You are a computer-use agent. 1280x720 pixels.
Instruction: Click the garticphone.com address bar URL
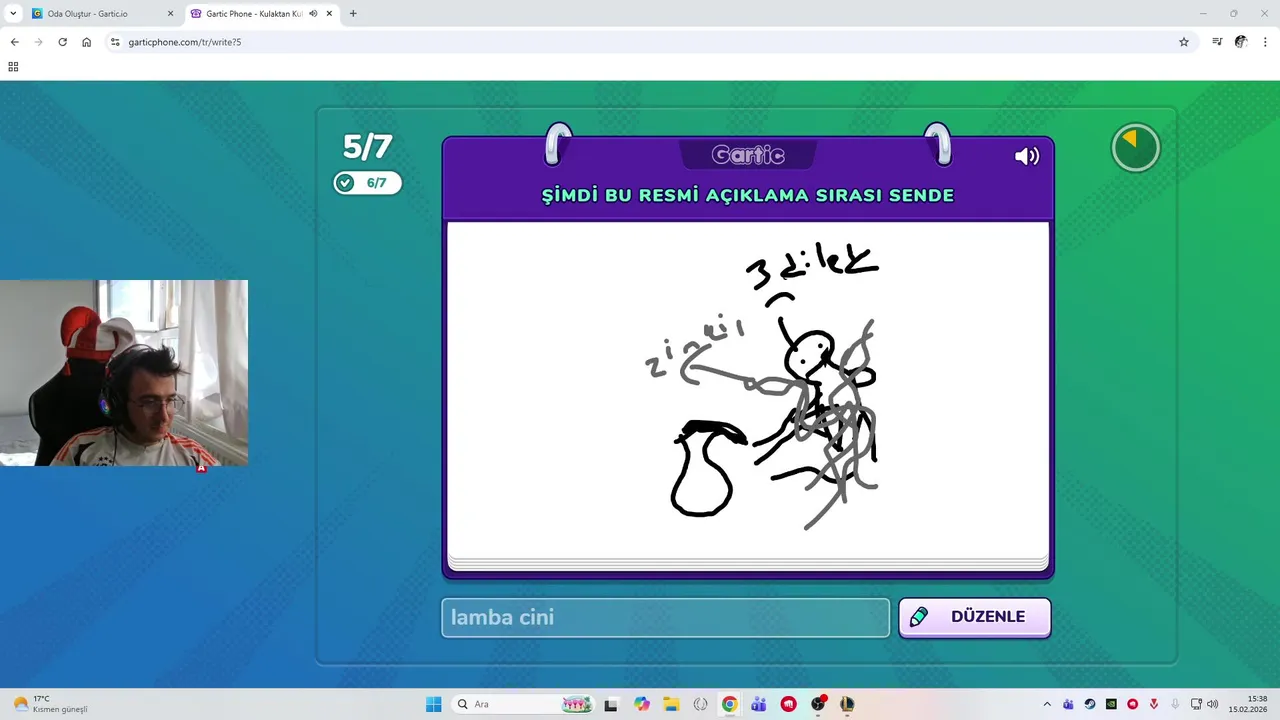click(185, 42)
